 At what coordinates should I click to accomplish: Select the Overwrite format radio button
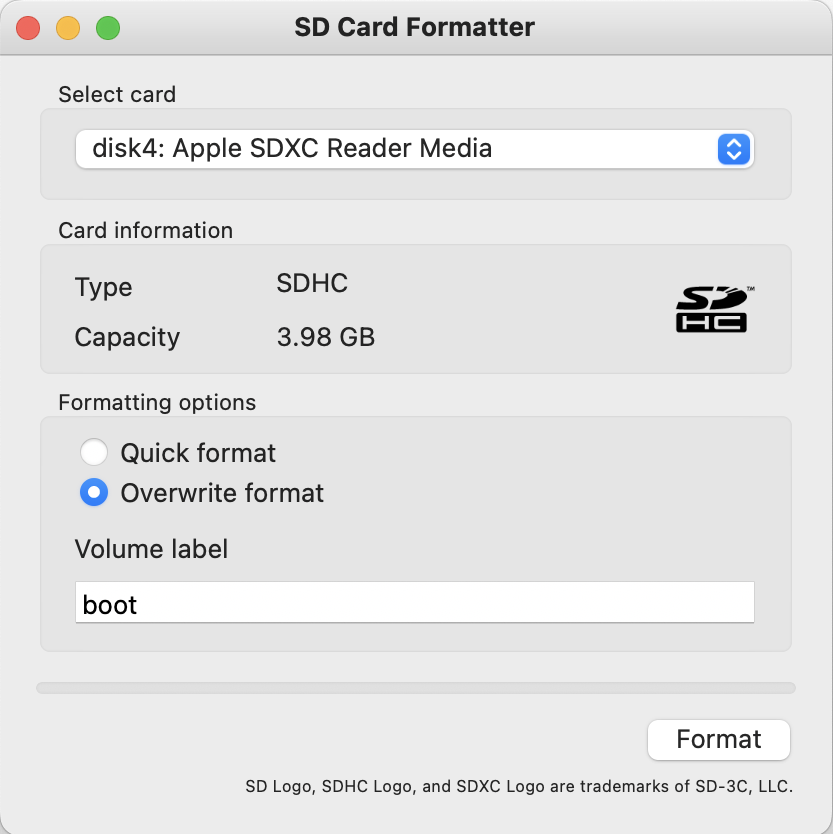point(94,492)
